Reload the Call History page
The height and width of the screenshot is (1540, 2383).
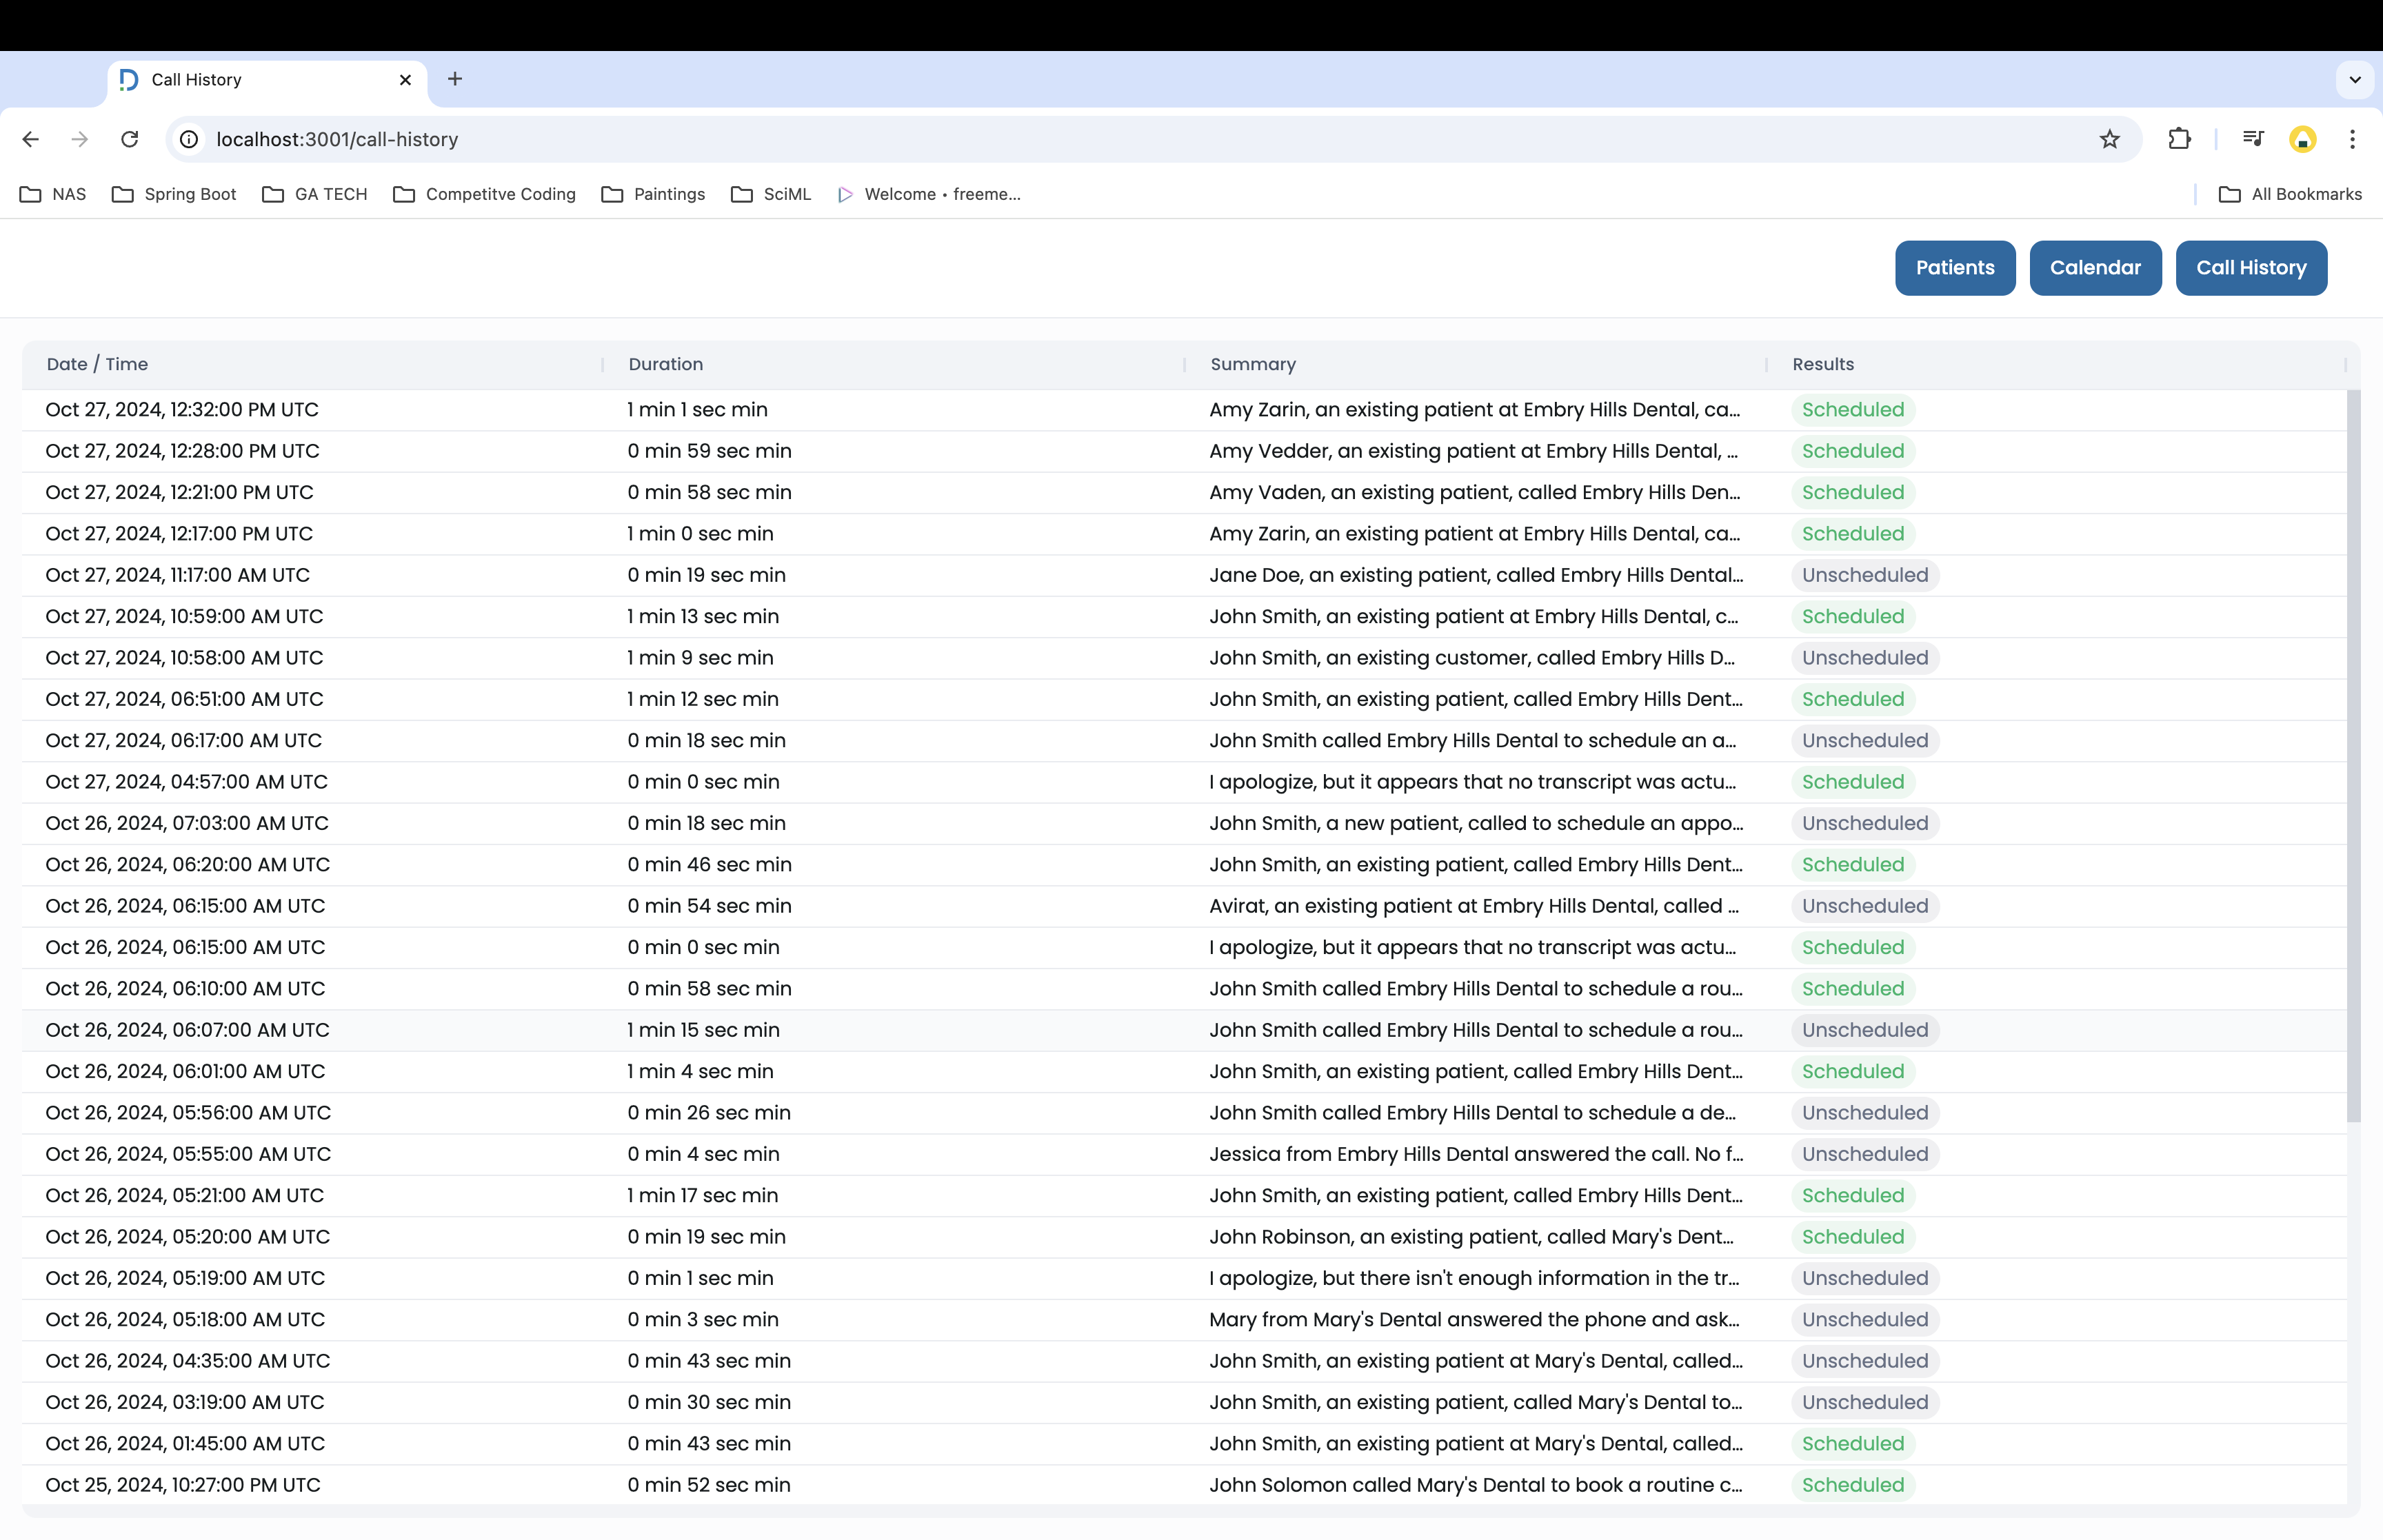(130, 139)
